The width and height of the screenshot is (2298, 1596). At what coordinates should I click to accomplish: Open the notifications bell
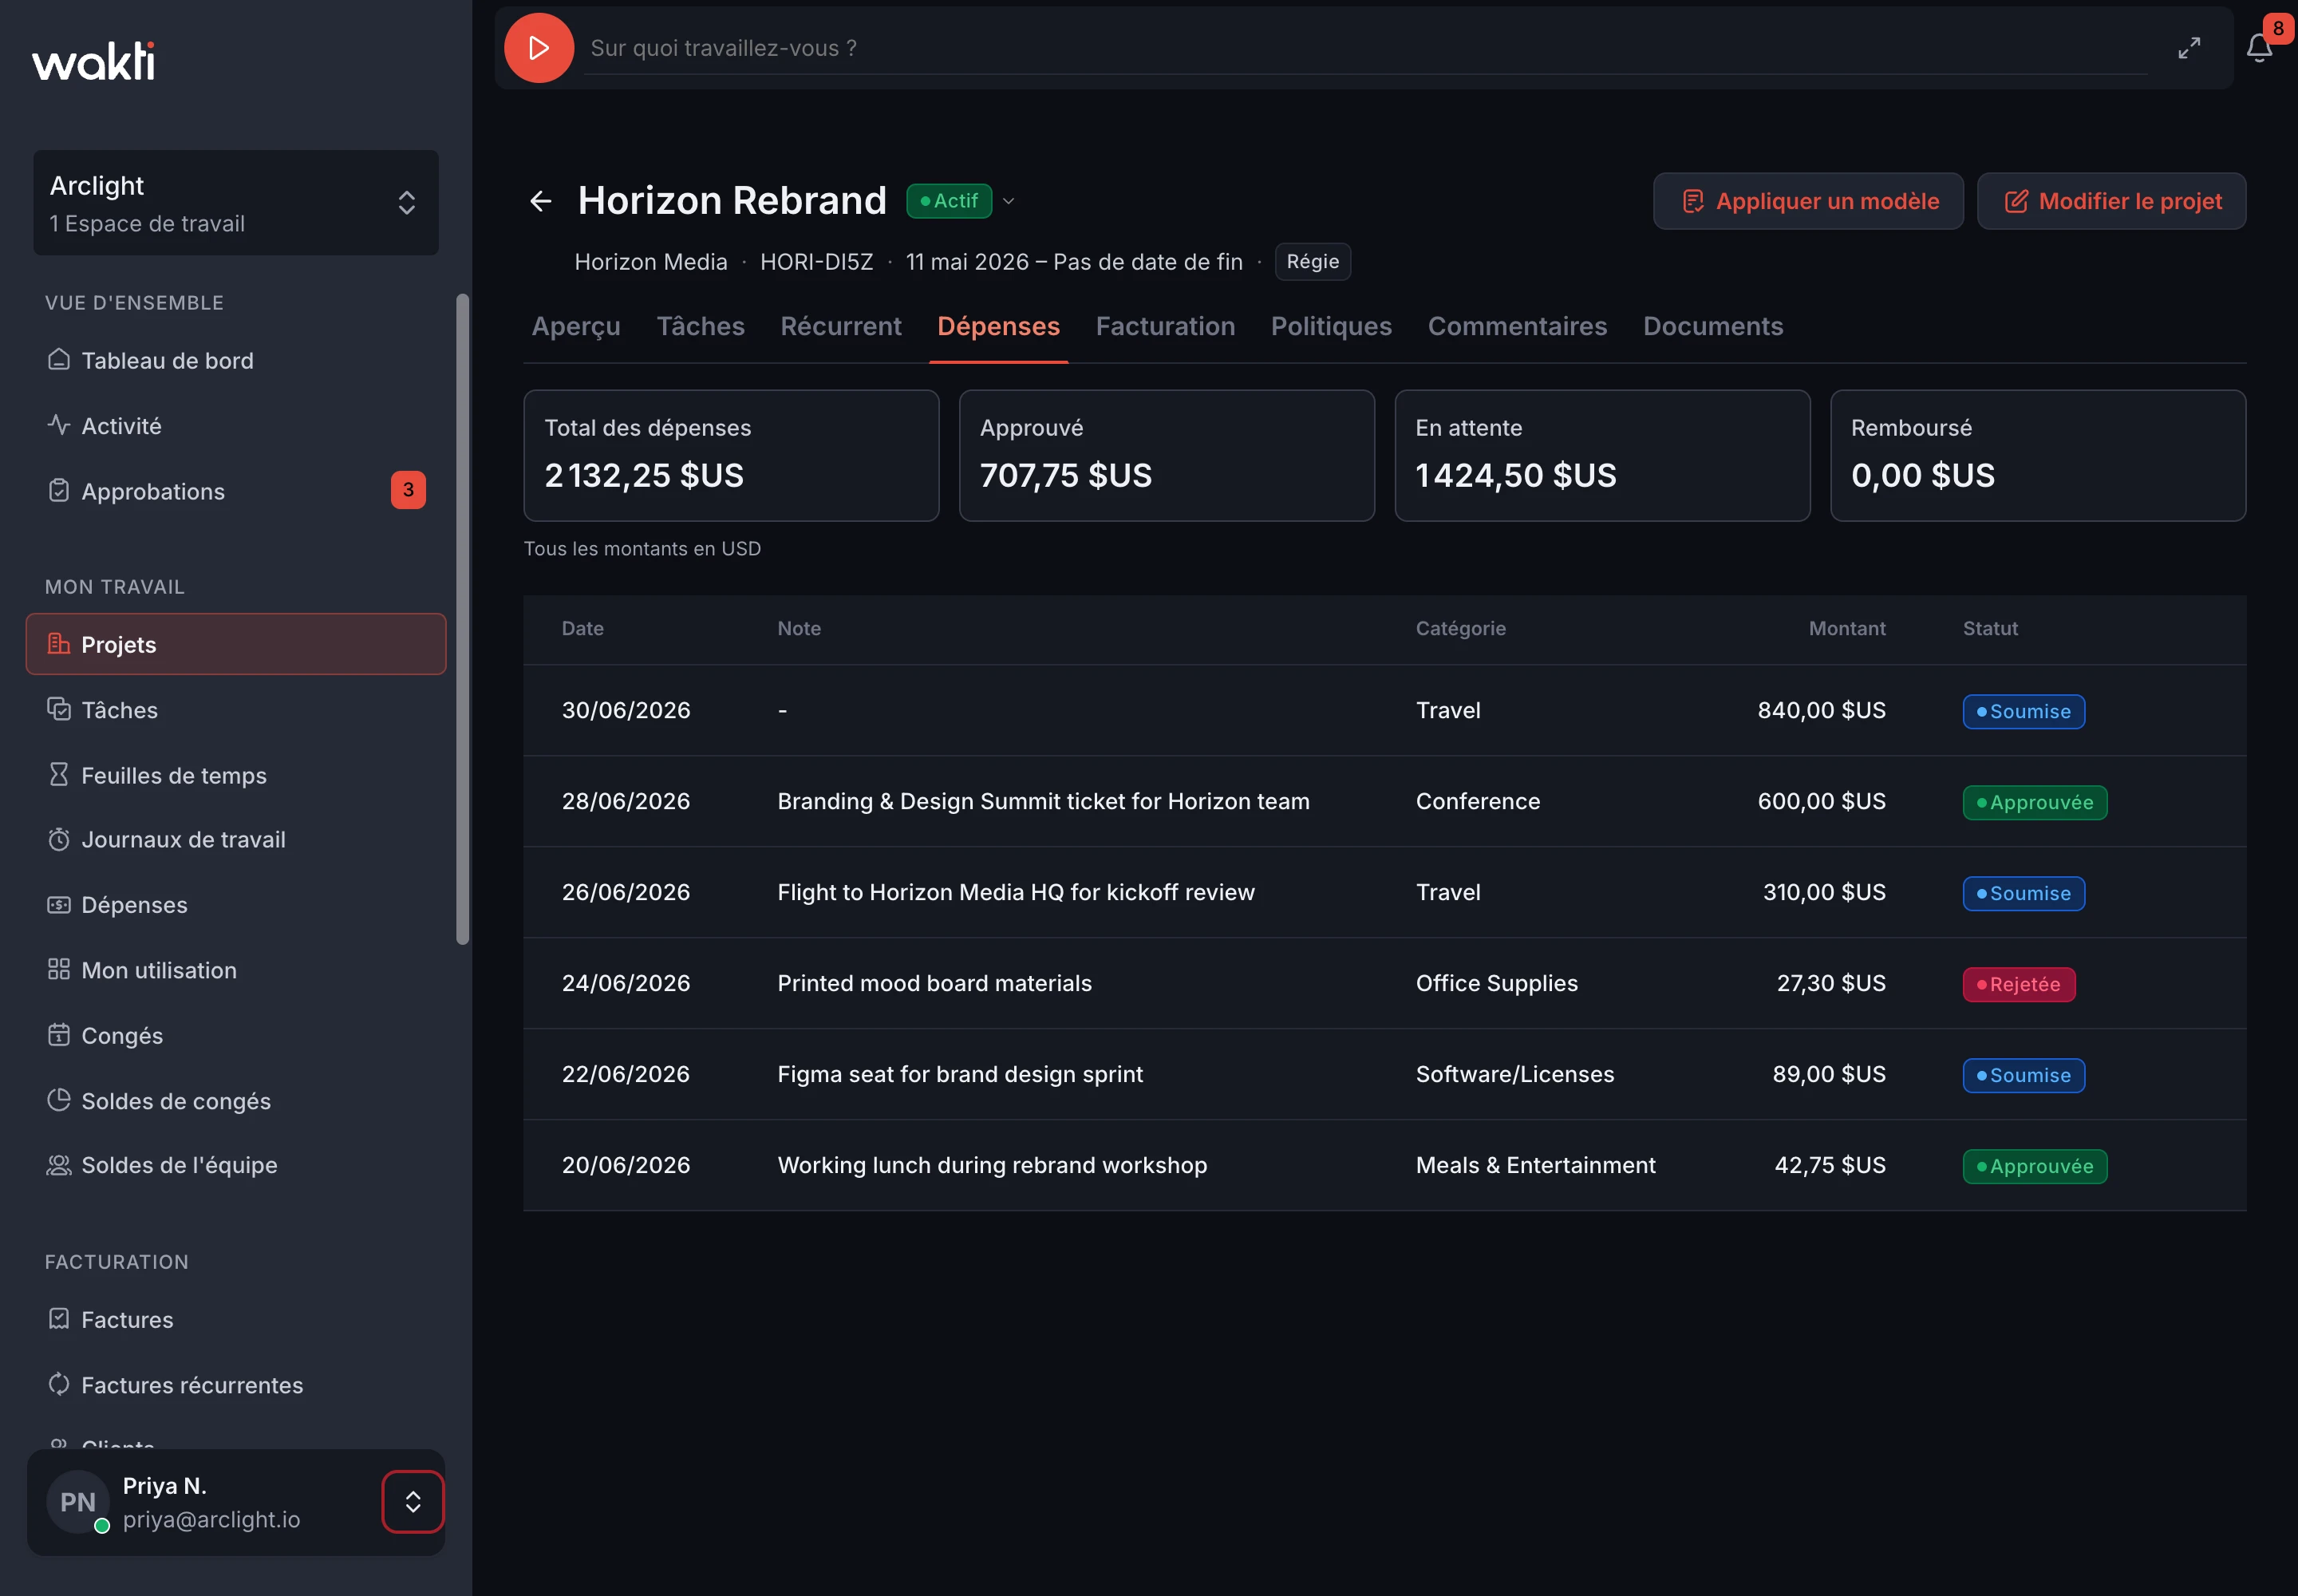2258,48
